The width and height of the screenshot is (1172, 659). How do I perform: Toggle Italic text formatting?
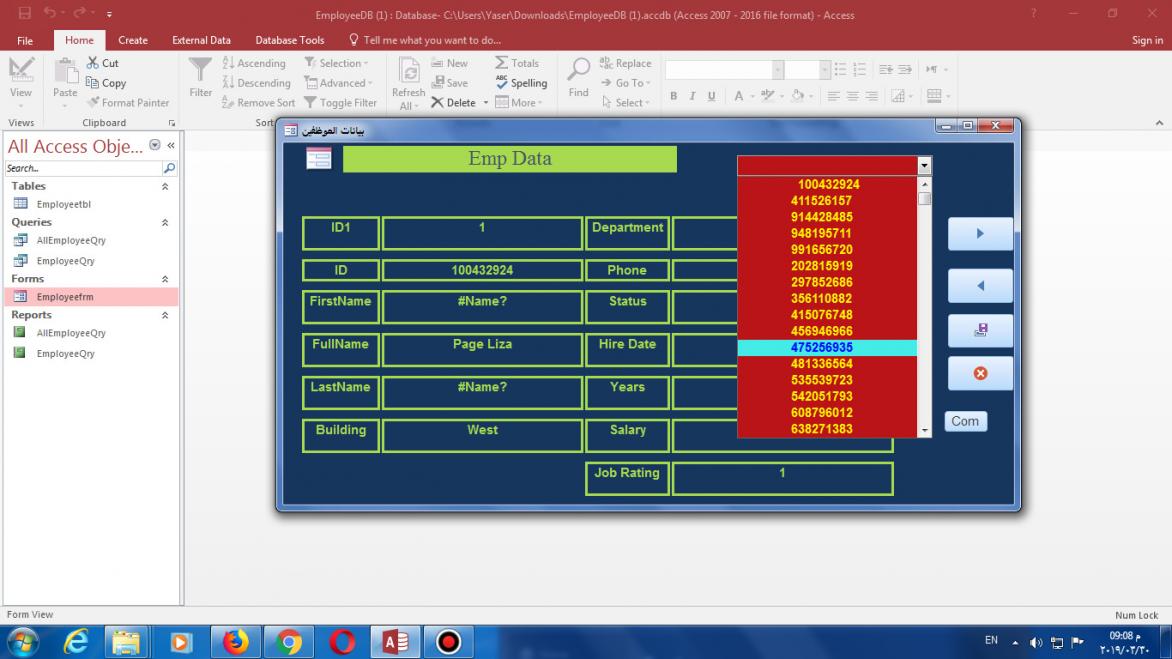coord(692,96)
